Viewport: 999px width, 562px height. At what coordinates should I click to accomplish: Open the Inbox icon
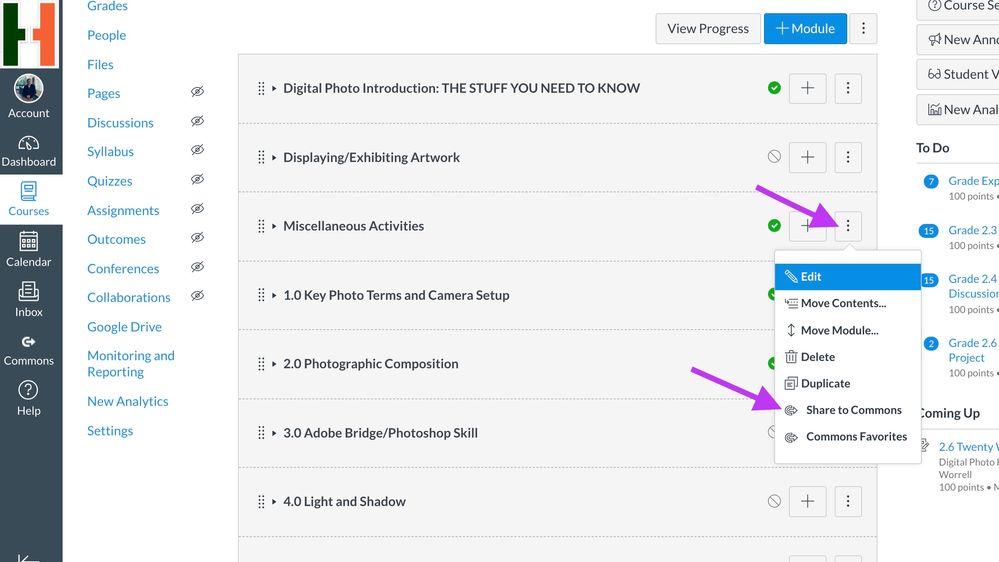28,299
